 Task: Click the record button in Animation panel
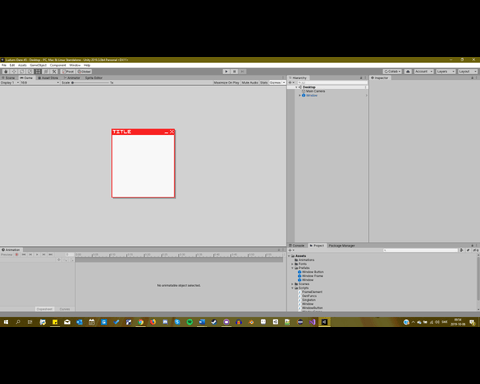(17, 255)
